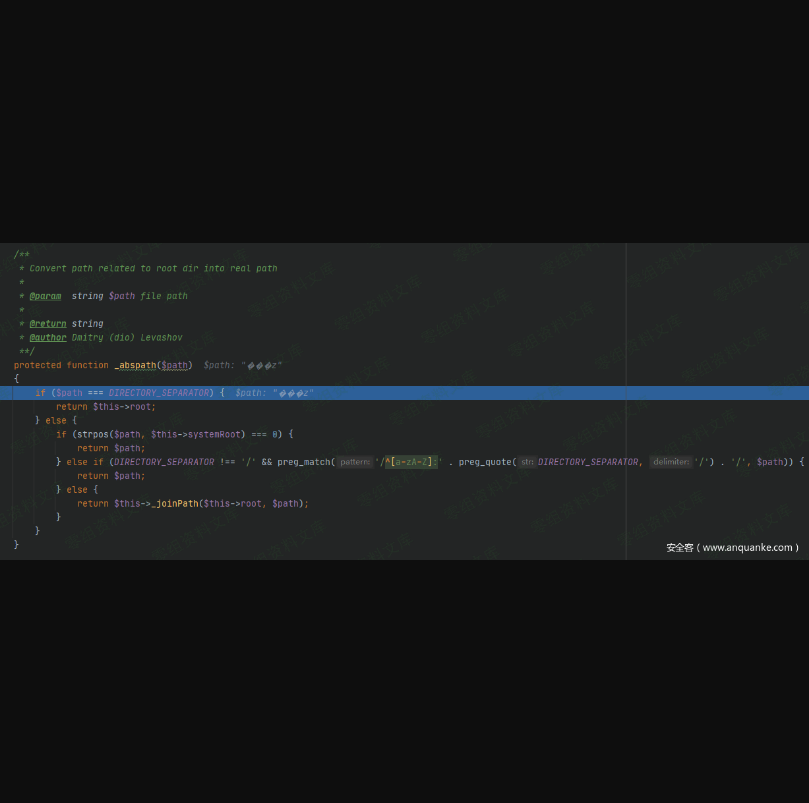809x803 pixels.
Task: Click the 'Dmitry (dio) Levashov' author name
Action: click(x=126, y=338)
